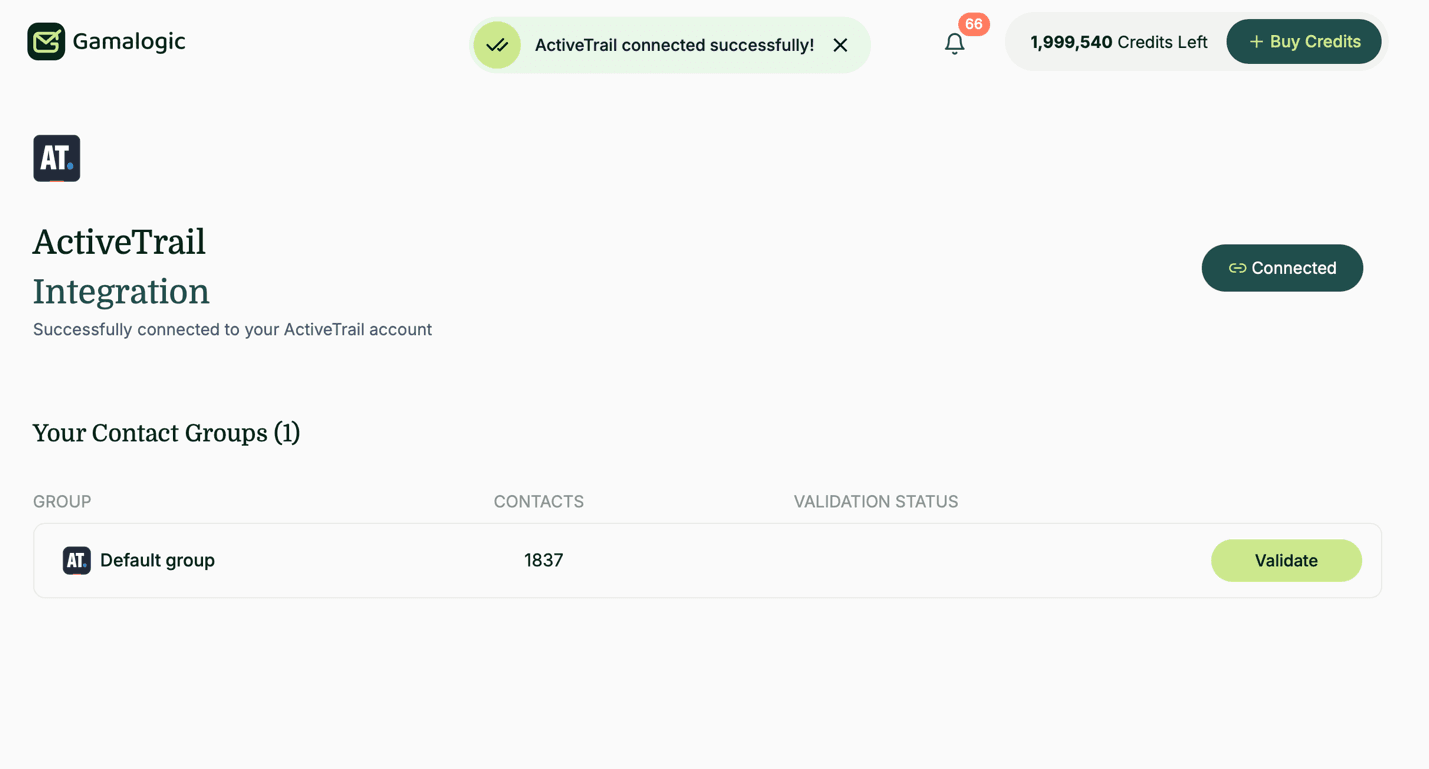This screenshot has height=769, width=1429.
Task: Select the envelope icon in the Gamalogic logo
Action: 45,41
